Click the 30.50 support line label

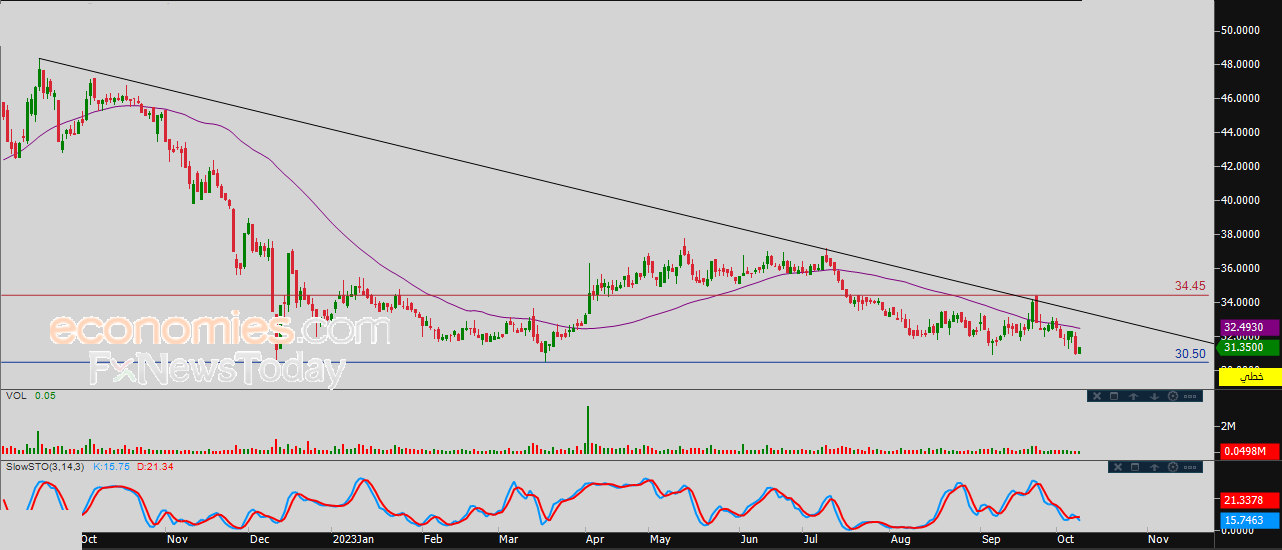[1190, 354]
